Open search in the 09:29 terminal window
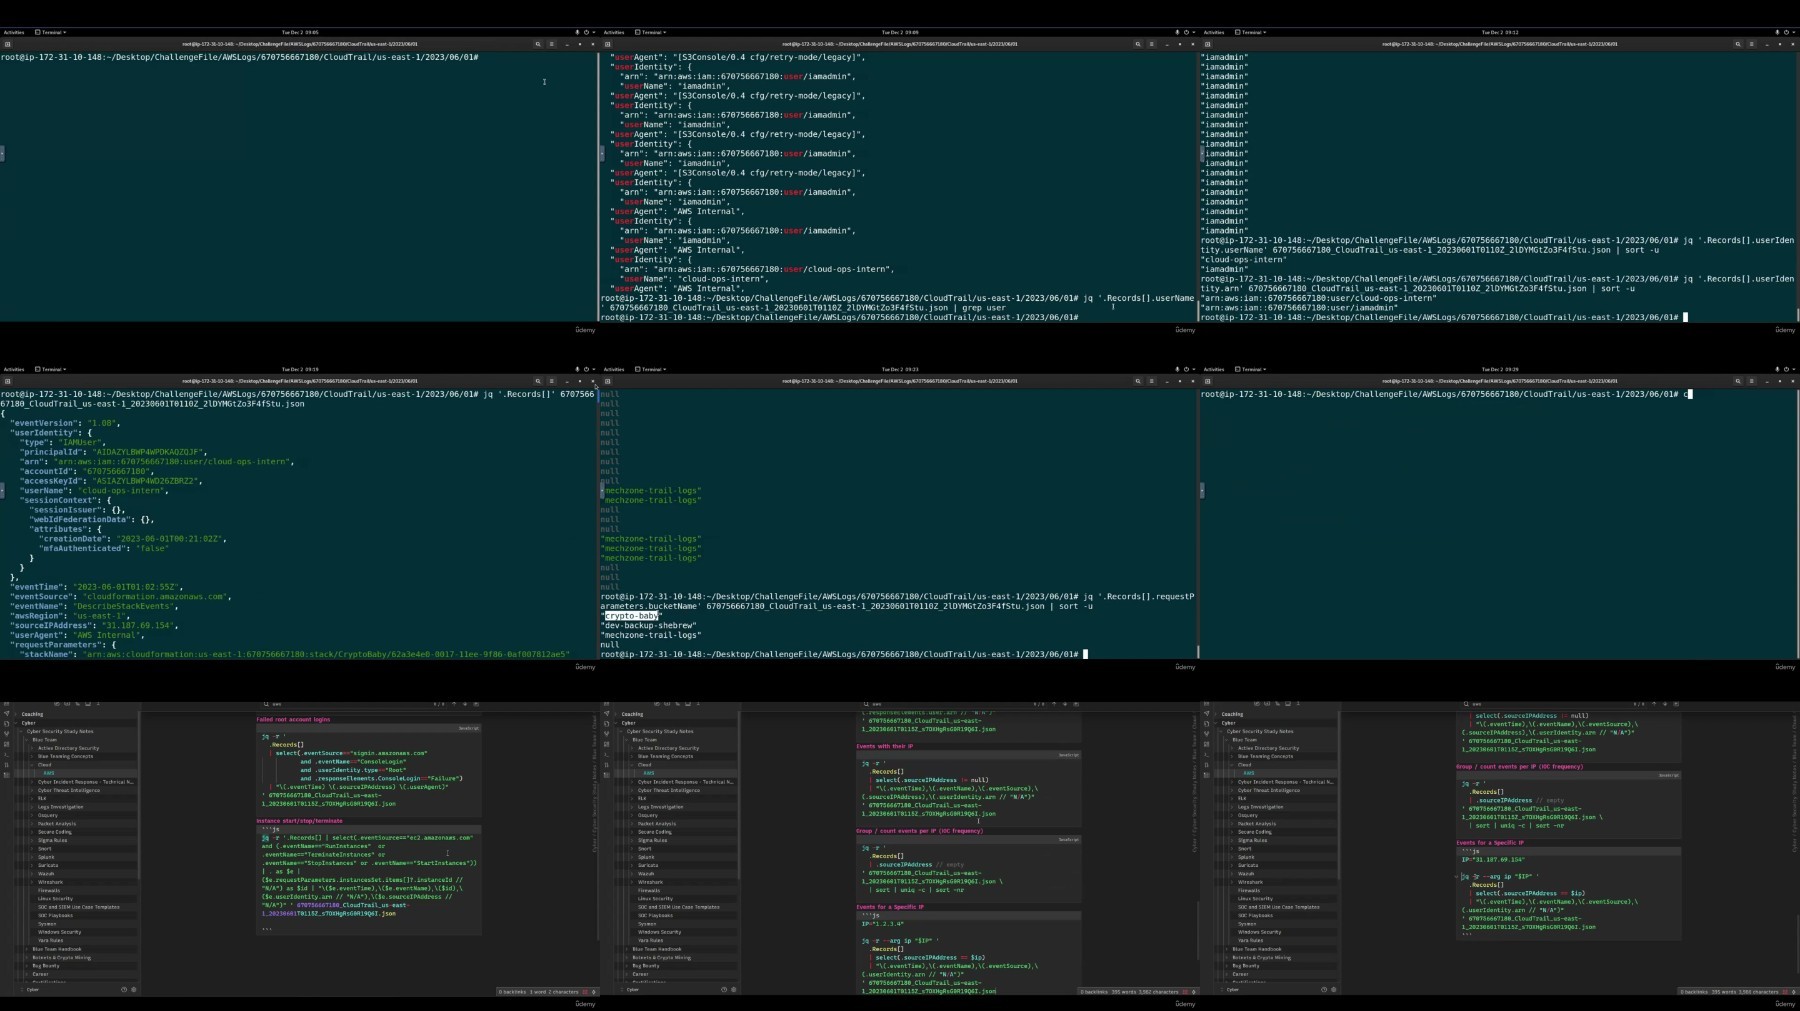This screenshot has width=1800, height=1011. (x=1738, y=381)
